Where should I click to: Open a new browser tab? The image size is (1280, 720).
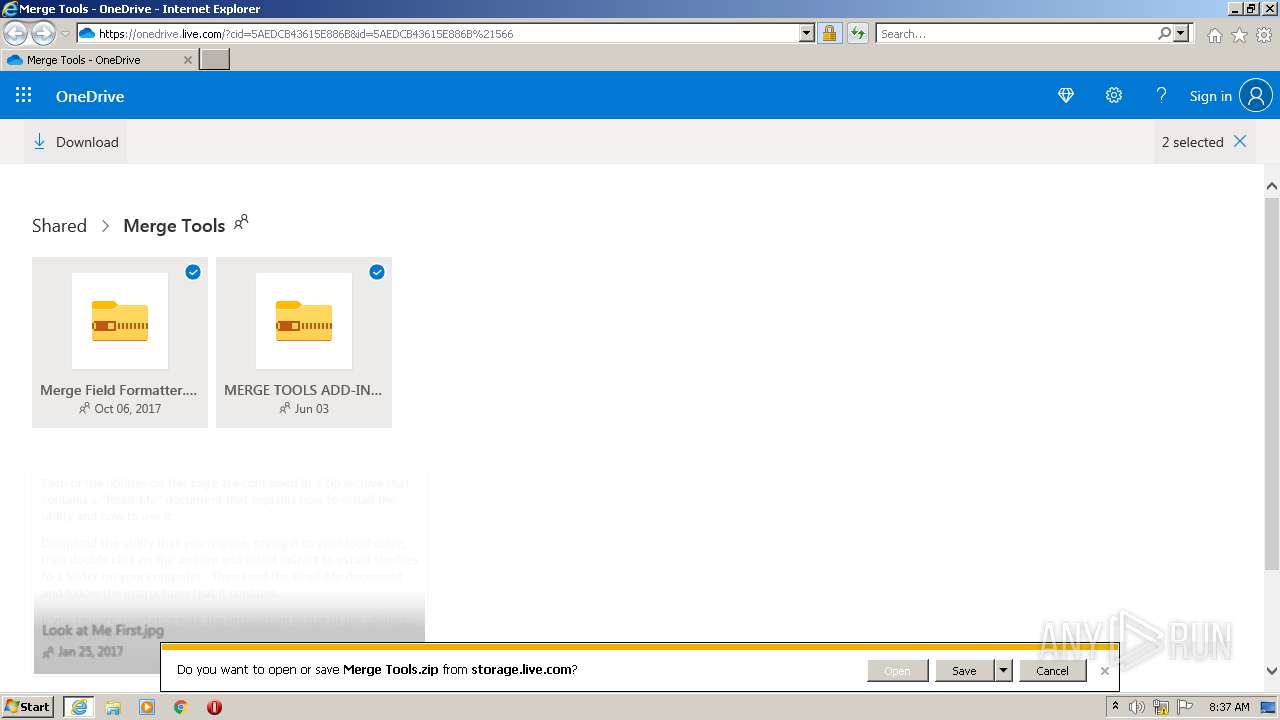[215, 60]
